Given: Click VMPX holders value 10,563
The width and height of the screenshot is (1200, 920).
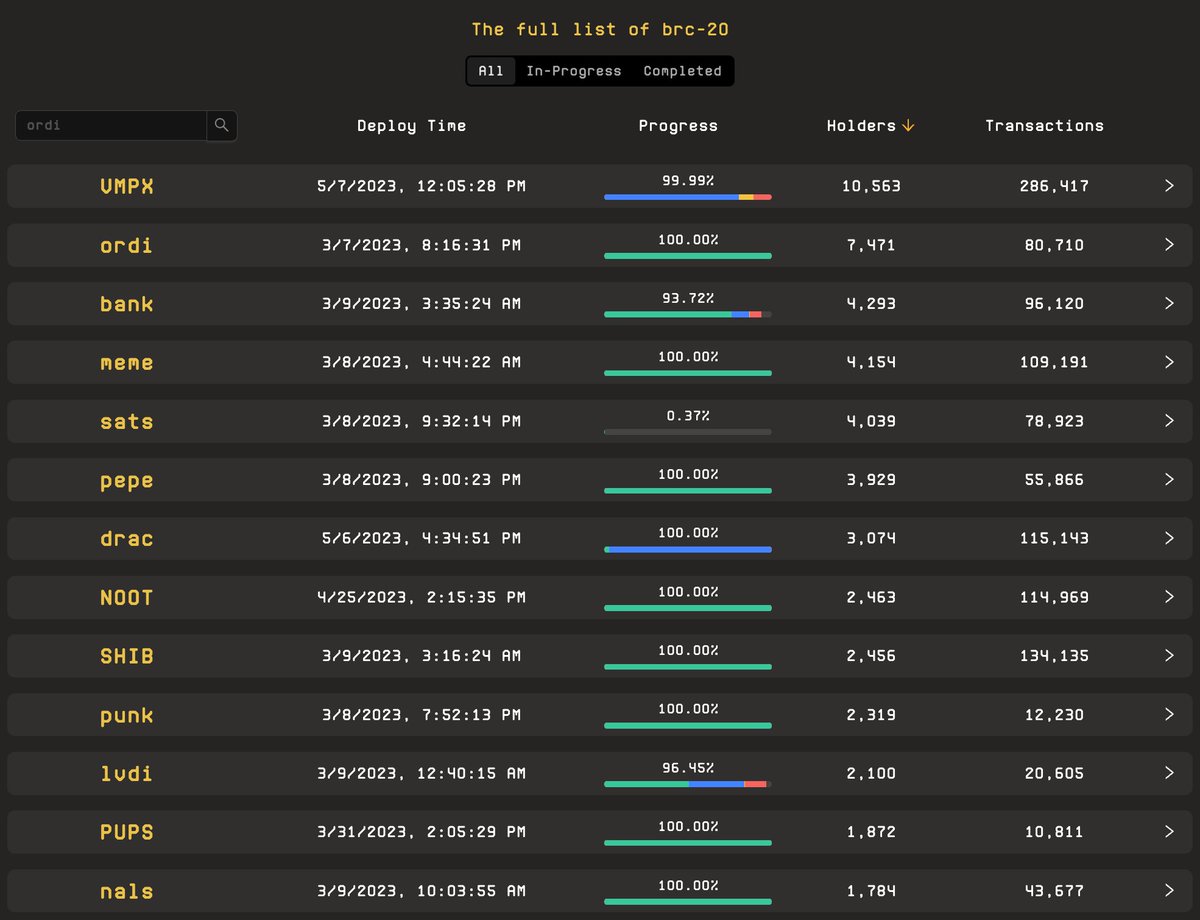Looking at the screenshot, I should tap(871, 186).
